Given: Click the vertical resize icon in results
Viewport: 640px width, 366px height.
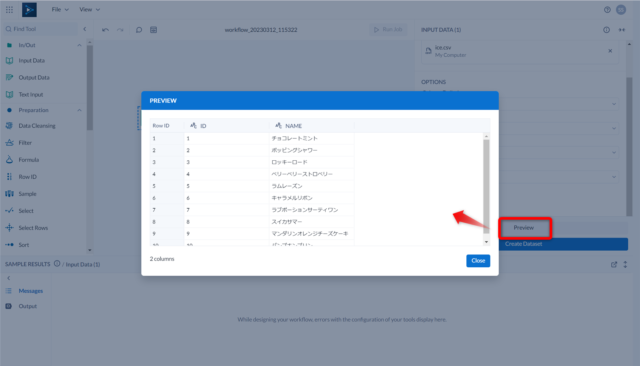Looking at the screenshot, I should pos(625,264).
